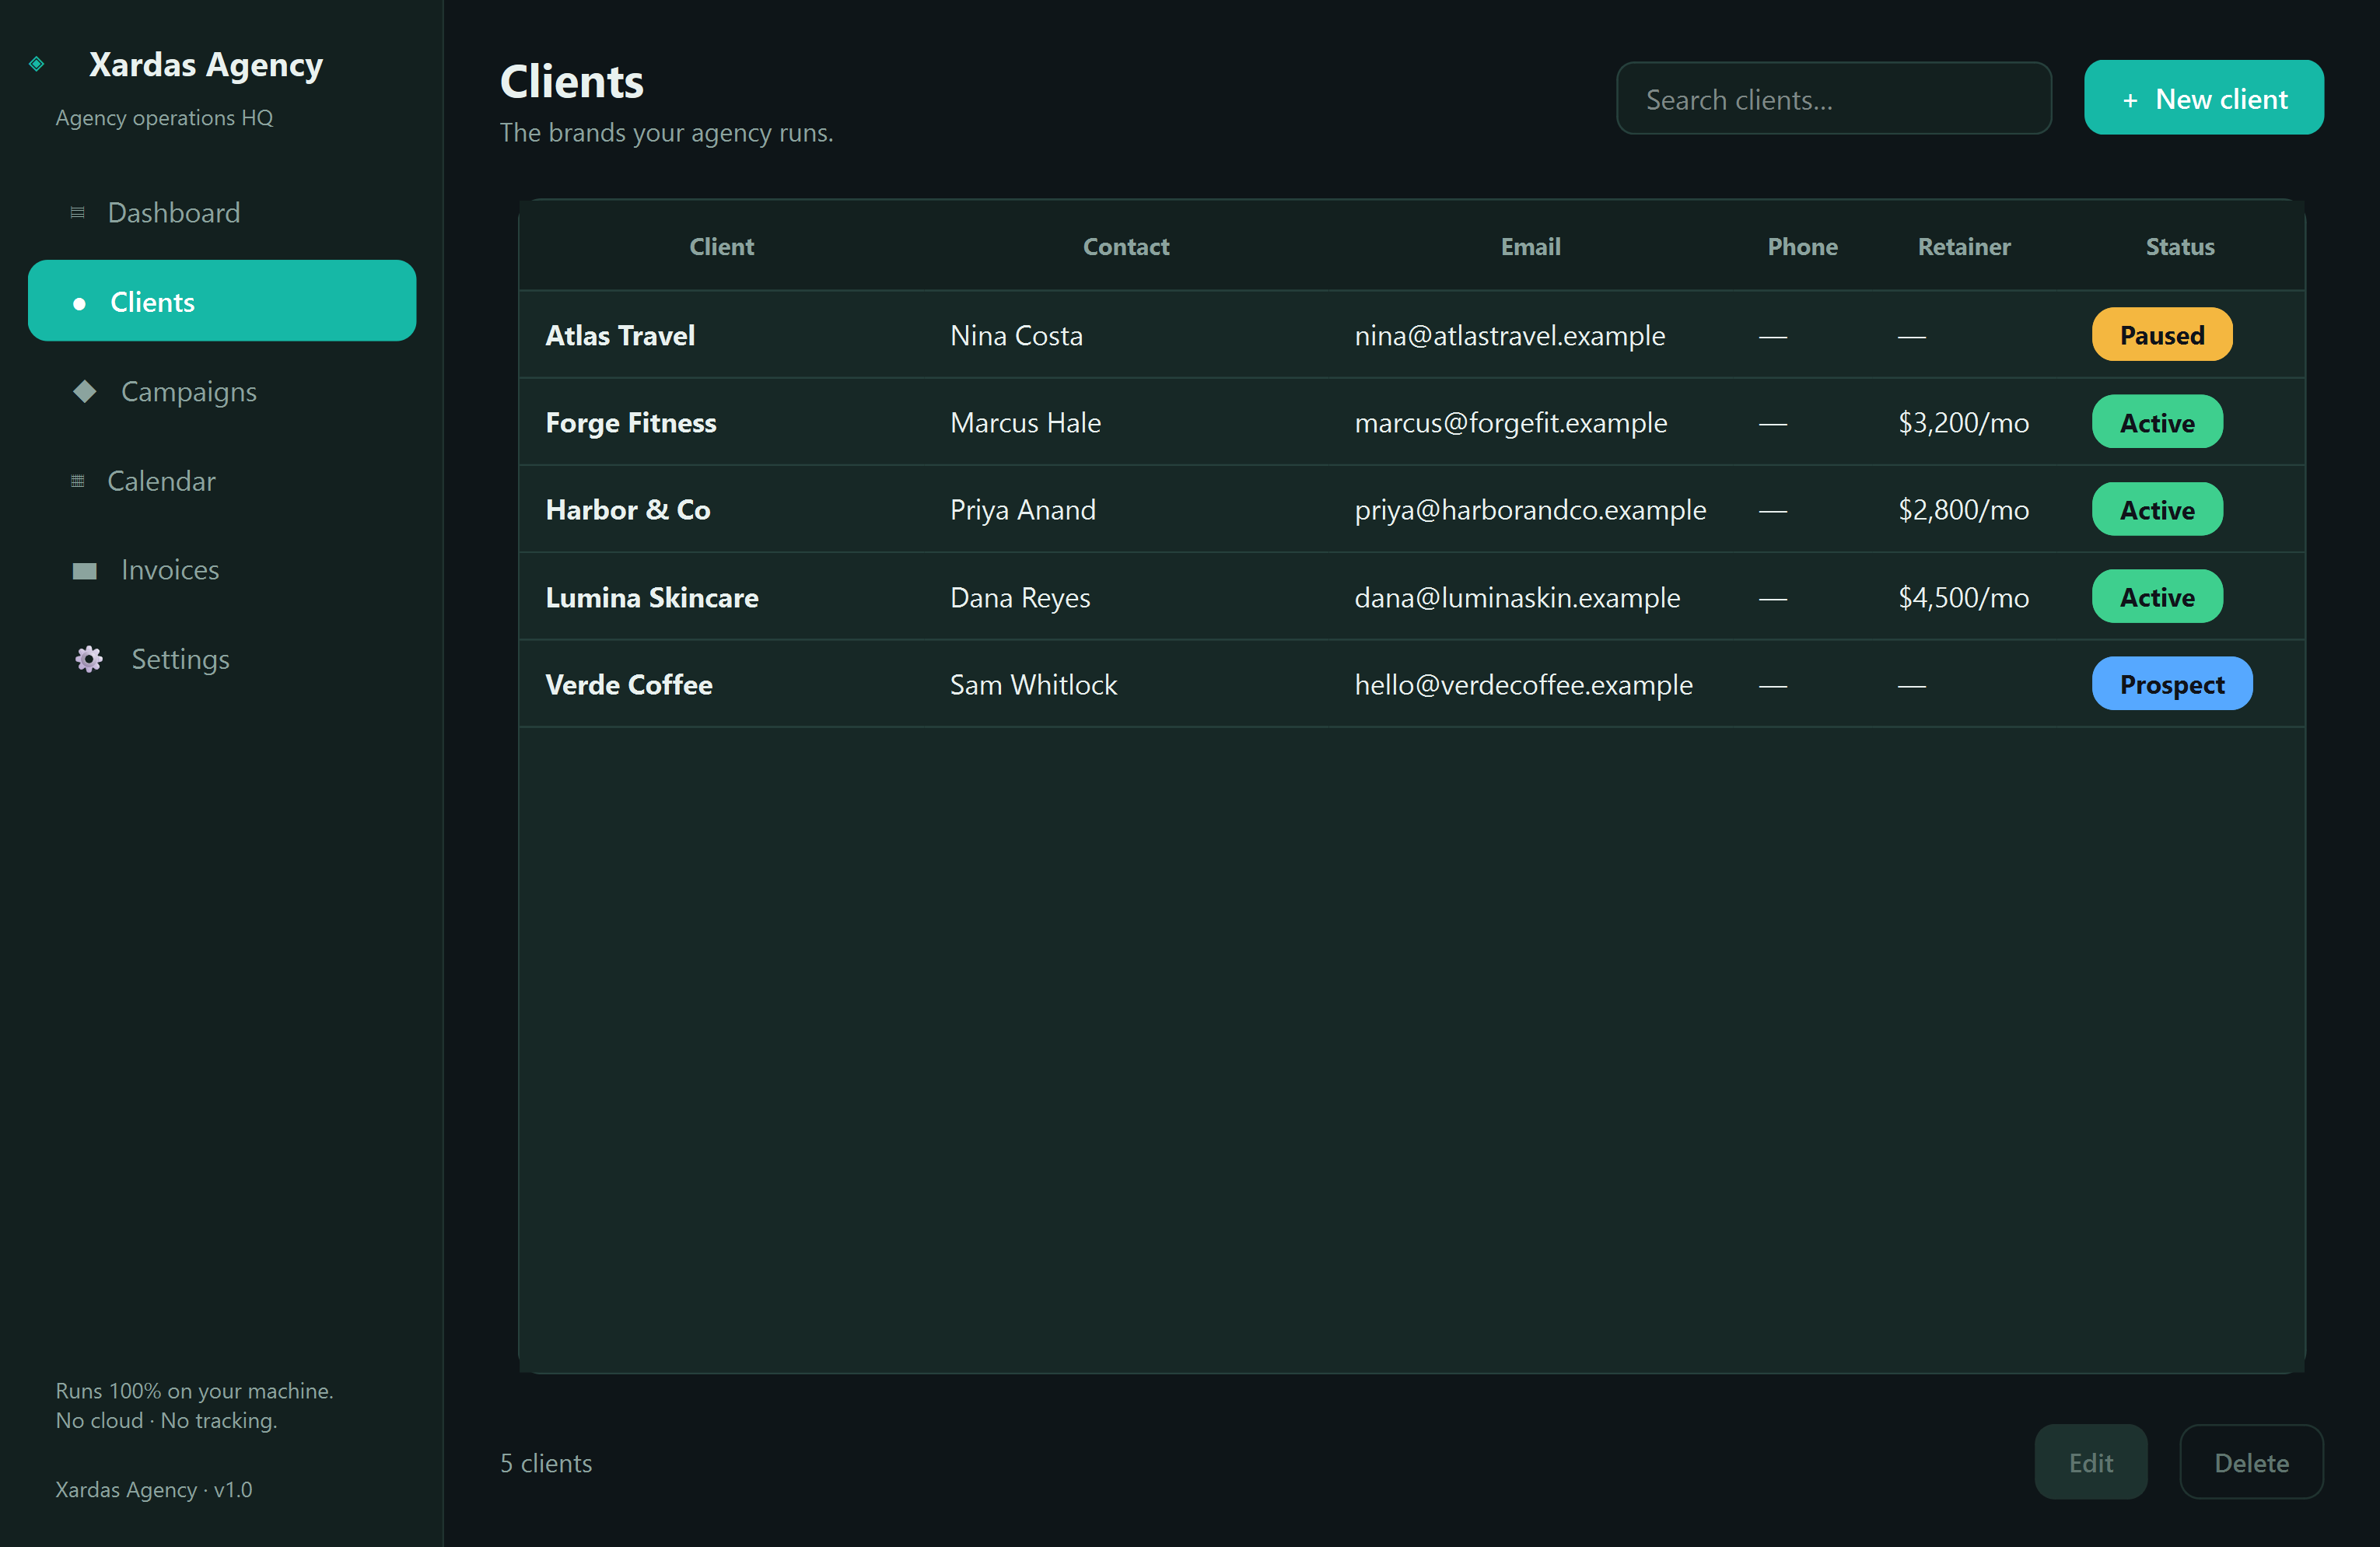Click contact Priya Anand
This screenshot has width=2380, height=1547.
point(1023,510)
